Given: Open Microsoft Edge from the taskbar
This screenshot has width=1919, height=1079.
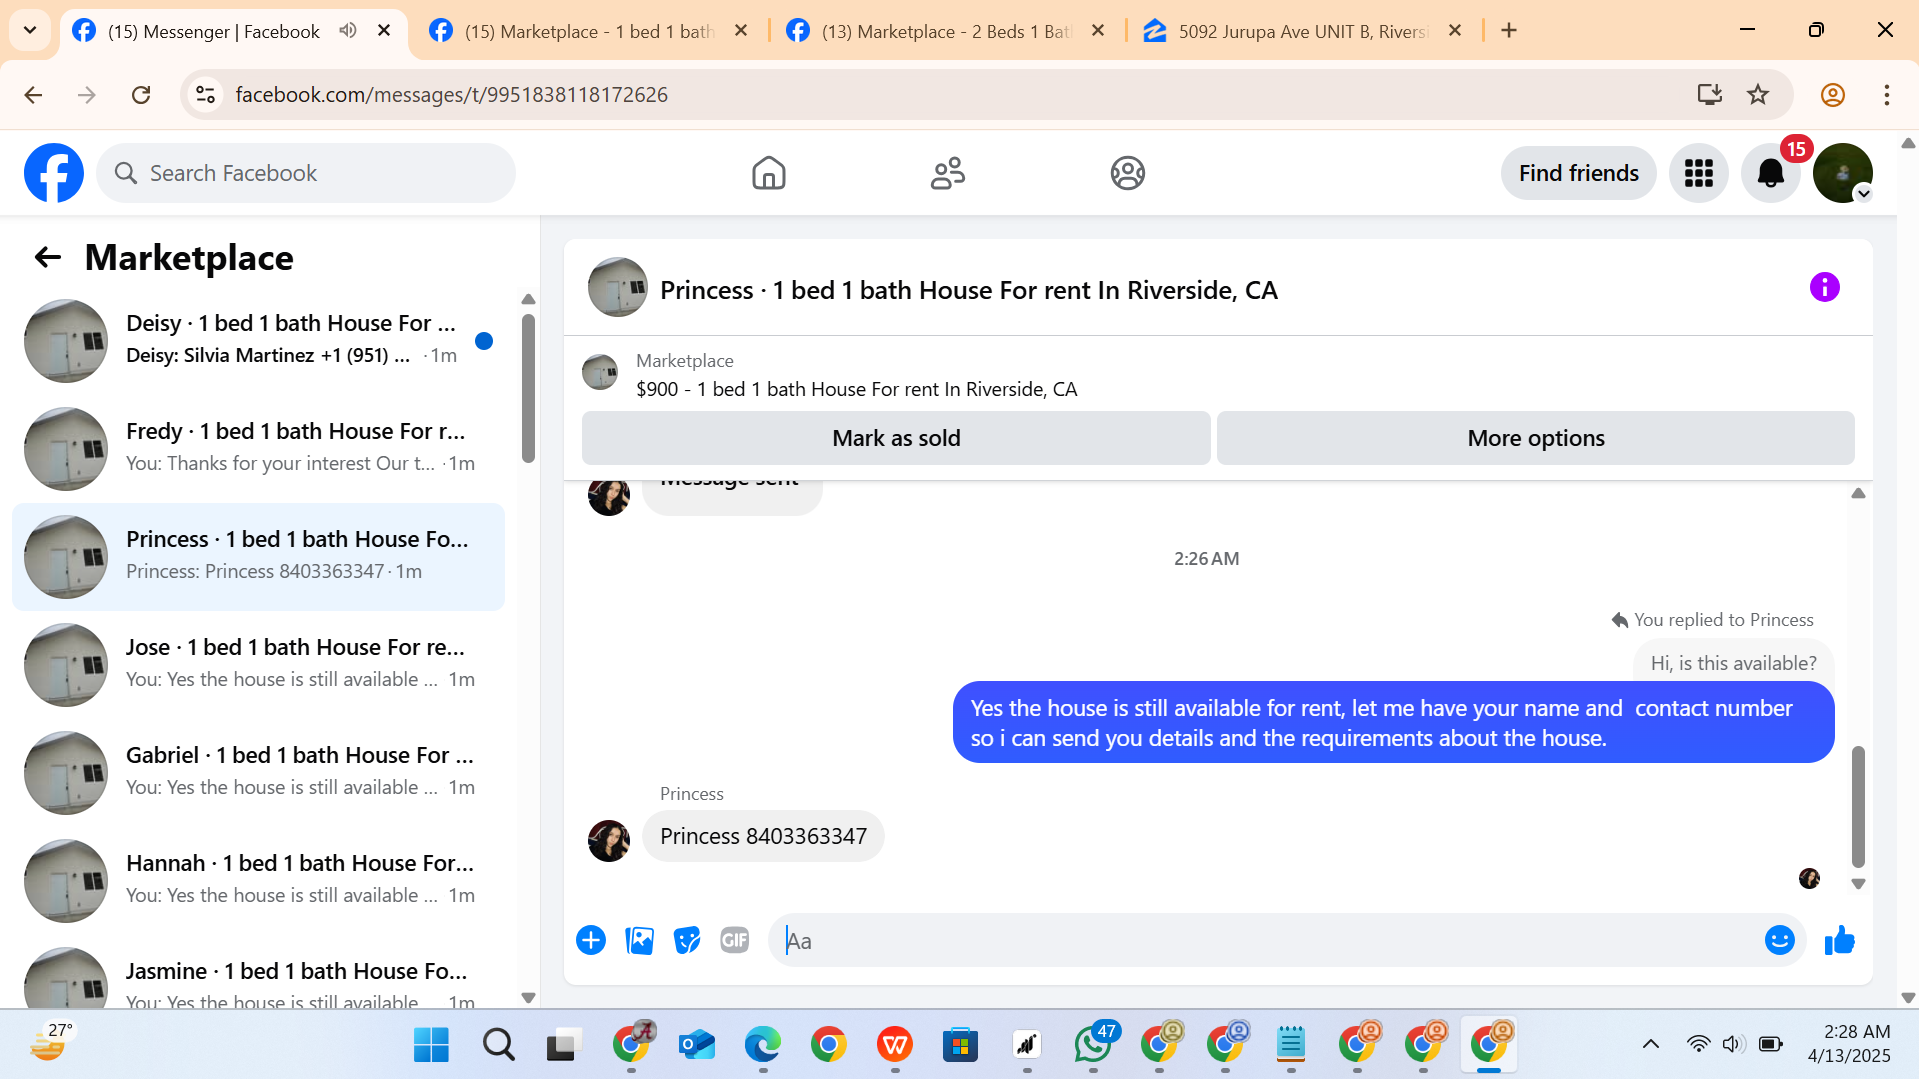Looking at the screenshot, I should (x=763, y=1045).
